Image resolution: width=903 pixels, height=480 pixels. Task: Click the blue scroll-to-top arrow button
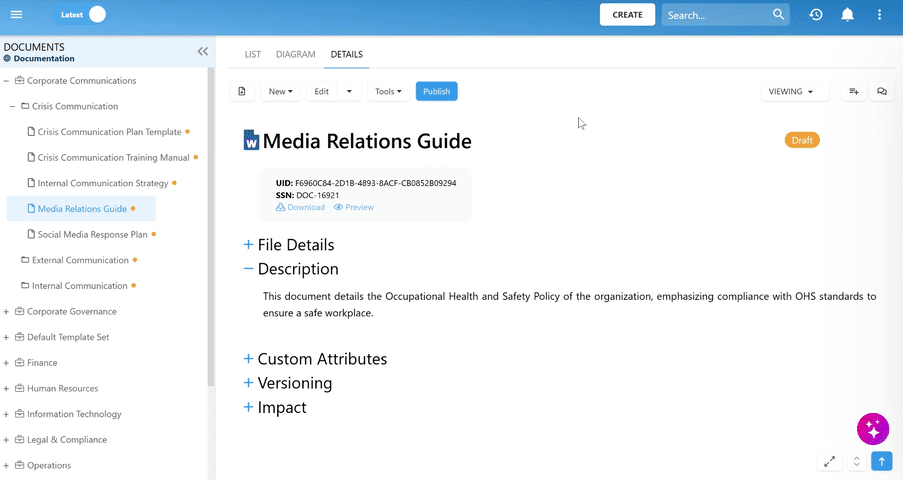click(x=881, y=462)
